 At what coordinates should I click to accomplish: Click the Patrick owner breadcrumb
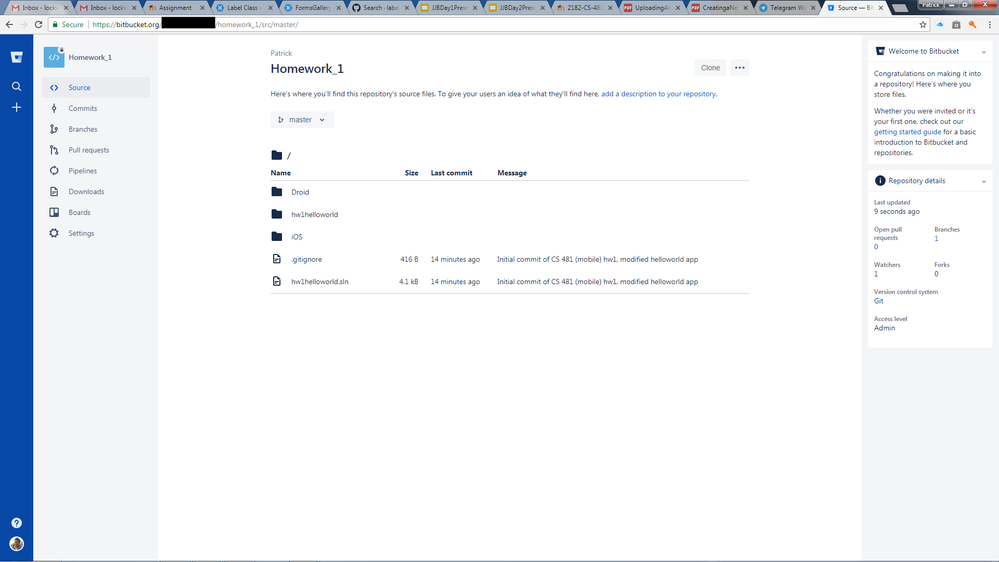tap(281, 54)
